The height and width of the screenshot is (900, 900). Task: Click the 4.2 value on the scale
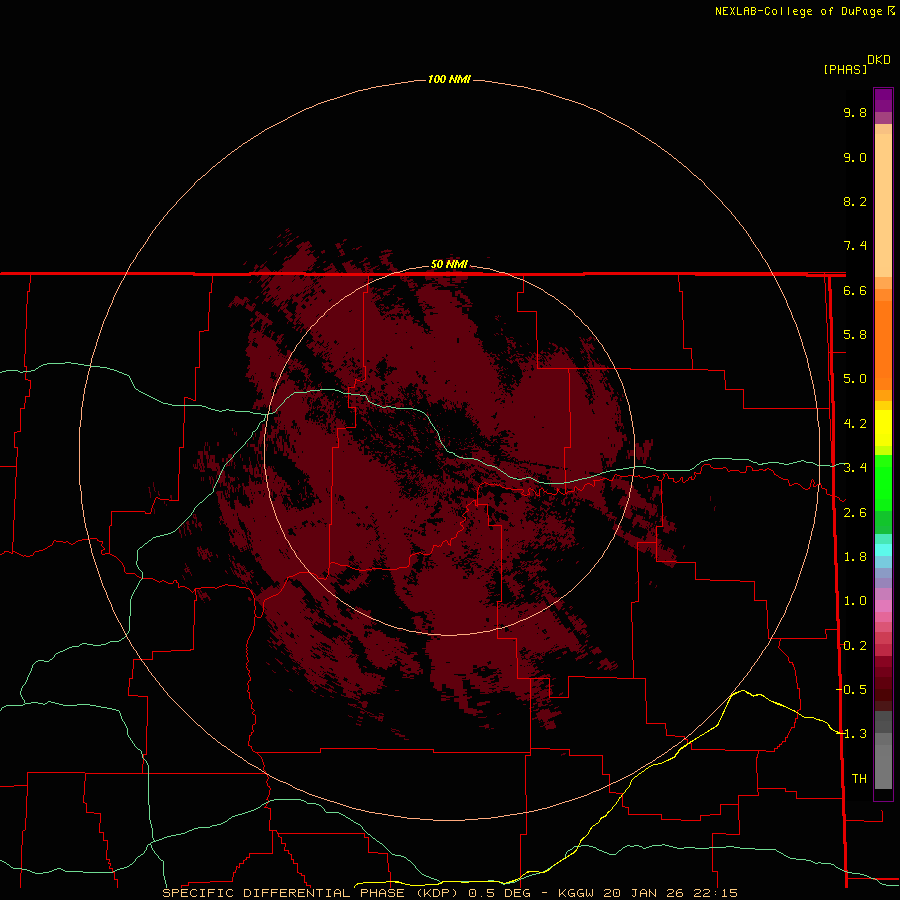coord(855,423)
